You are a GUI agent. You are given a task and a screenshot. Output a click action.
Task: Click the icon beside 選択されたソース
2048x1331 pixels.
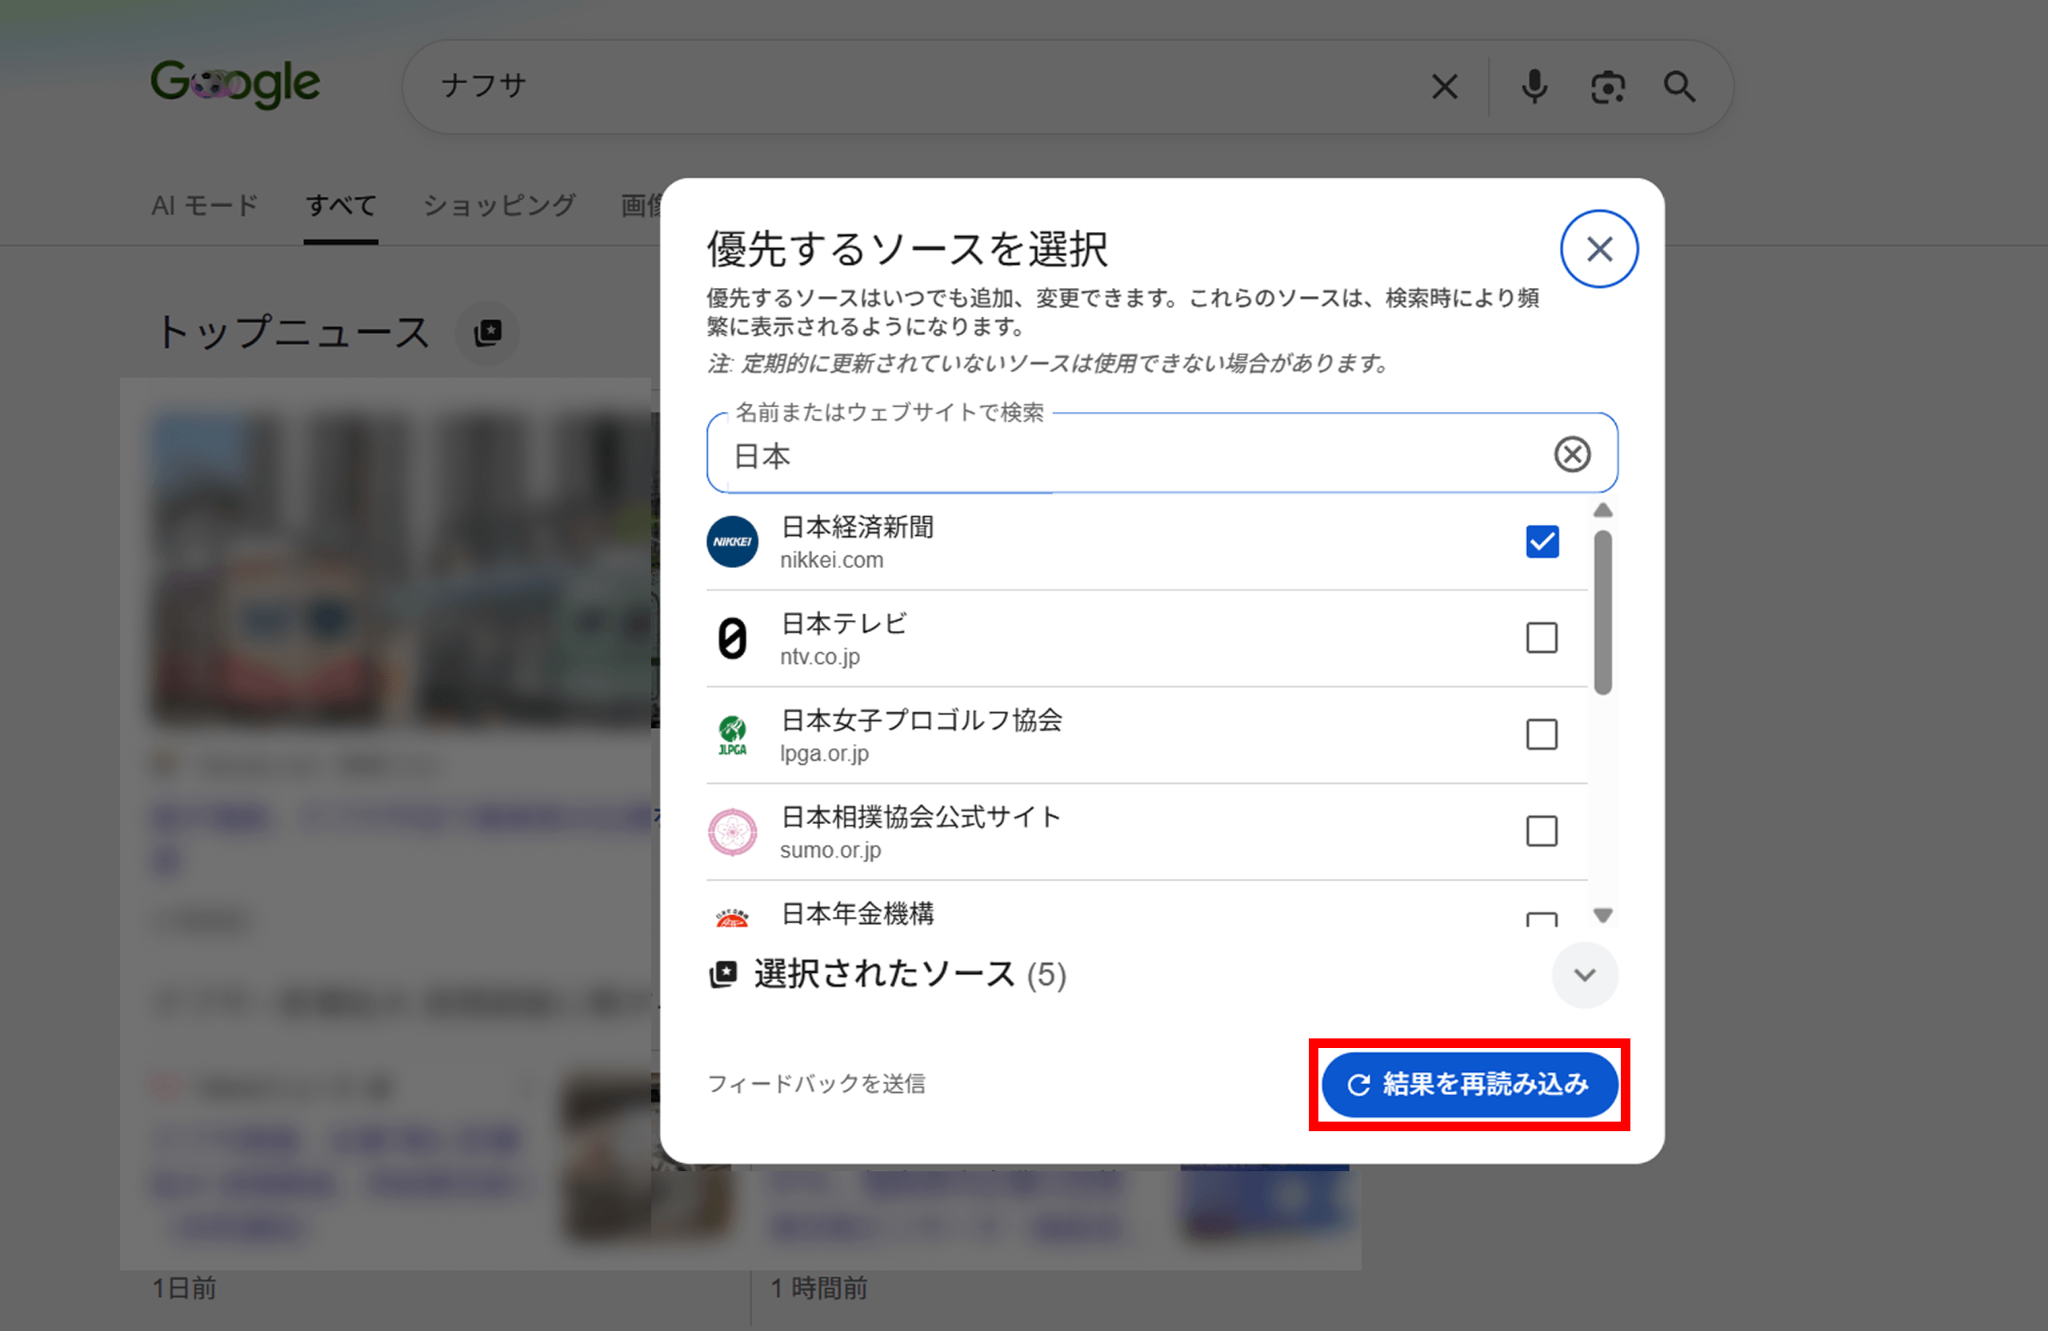click(723, 974)
